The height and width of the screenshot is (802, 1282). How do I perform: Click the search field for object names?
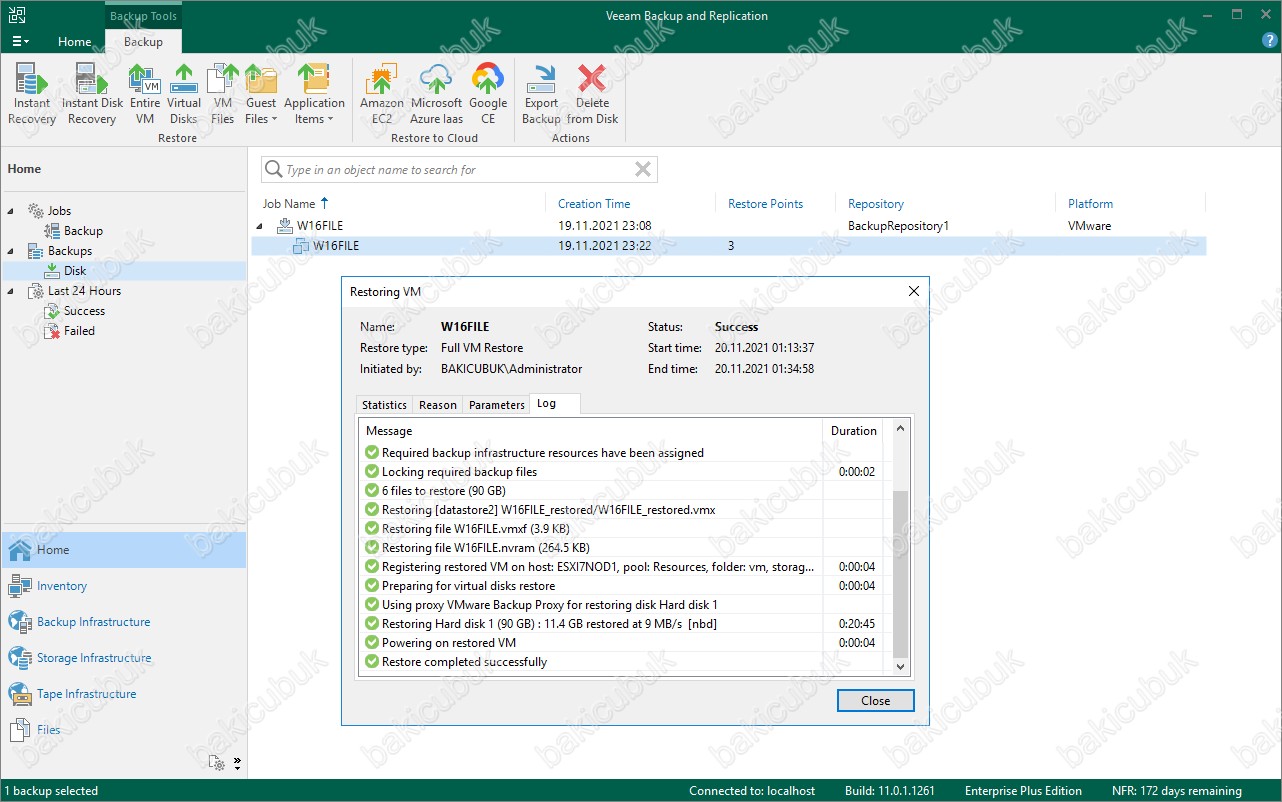point(459,170)
